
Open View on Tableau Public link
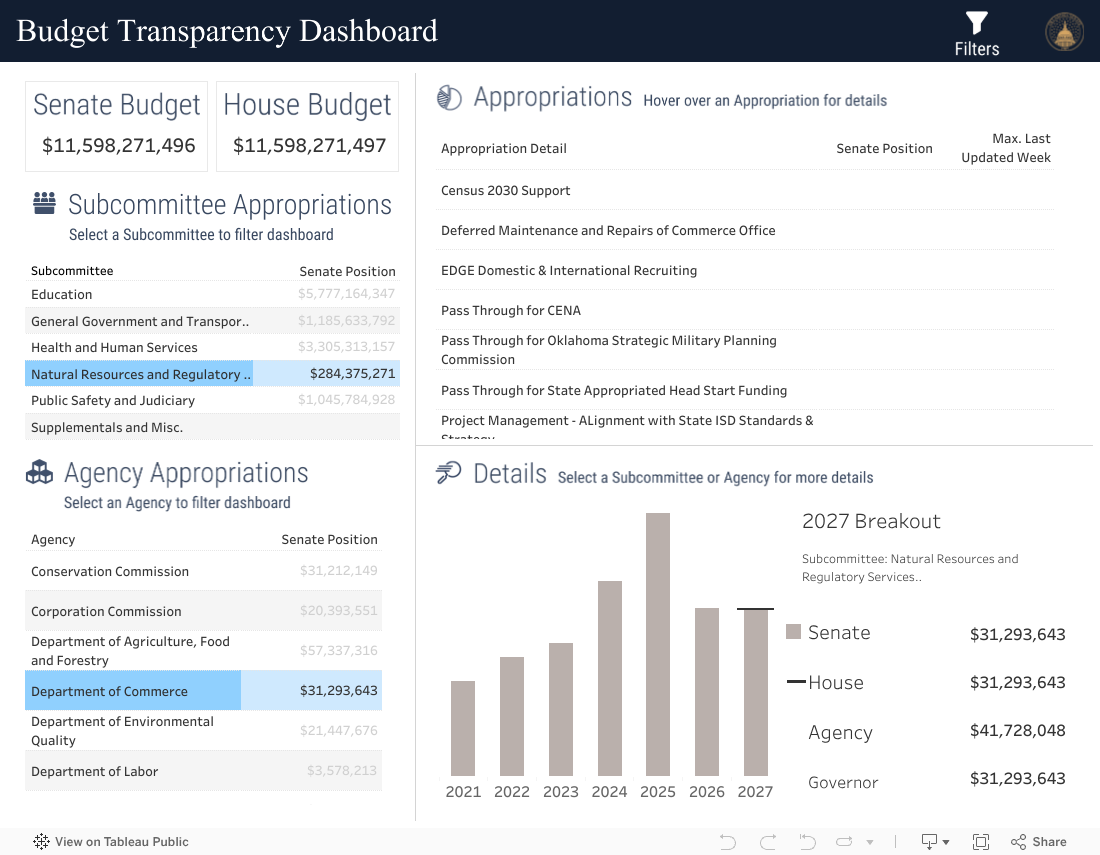tap(121, 842)
